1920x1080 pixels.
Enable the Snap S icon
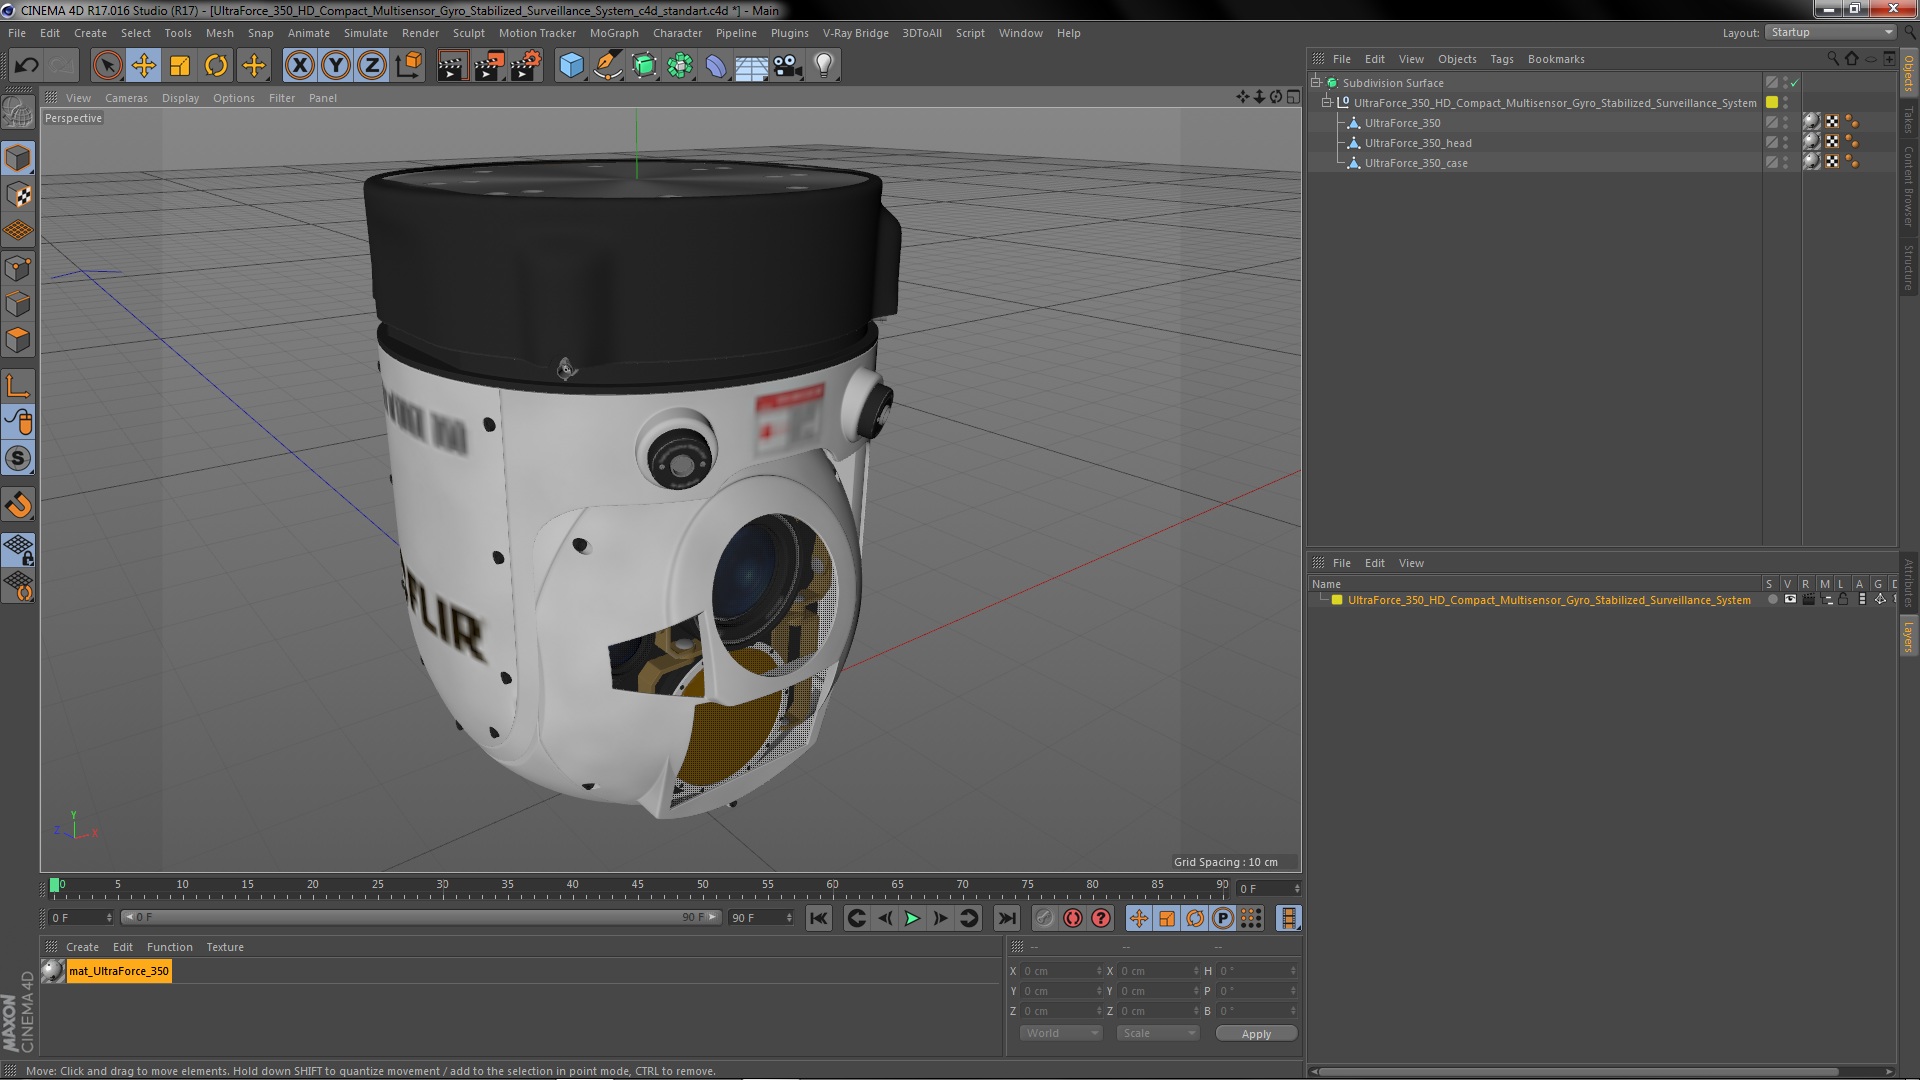18,459
